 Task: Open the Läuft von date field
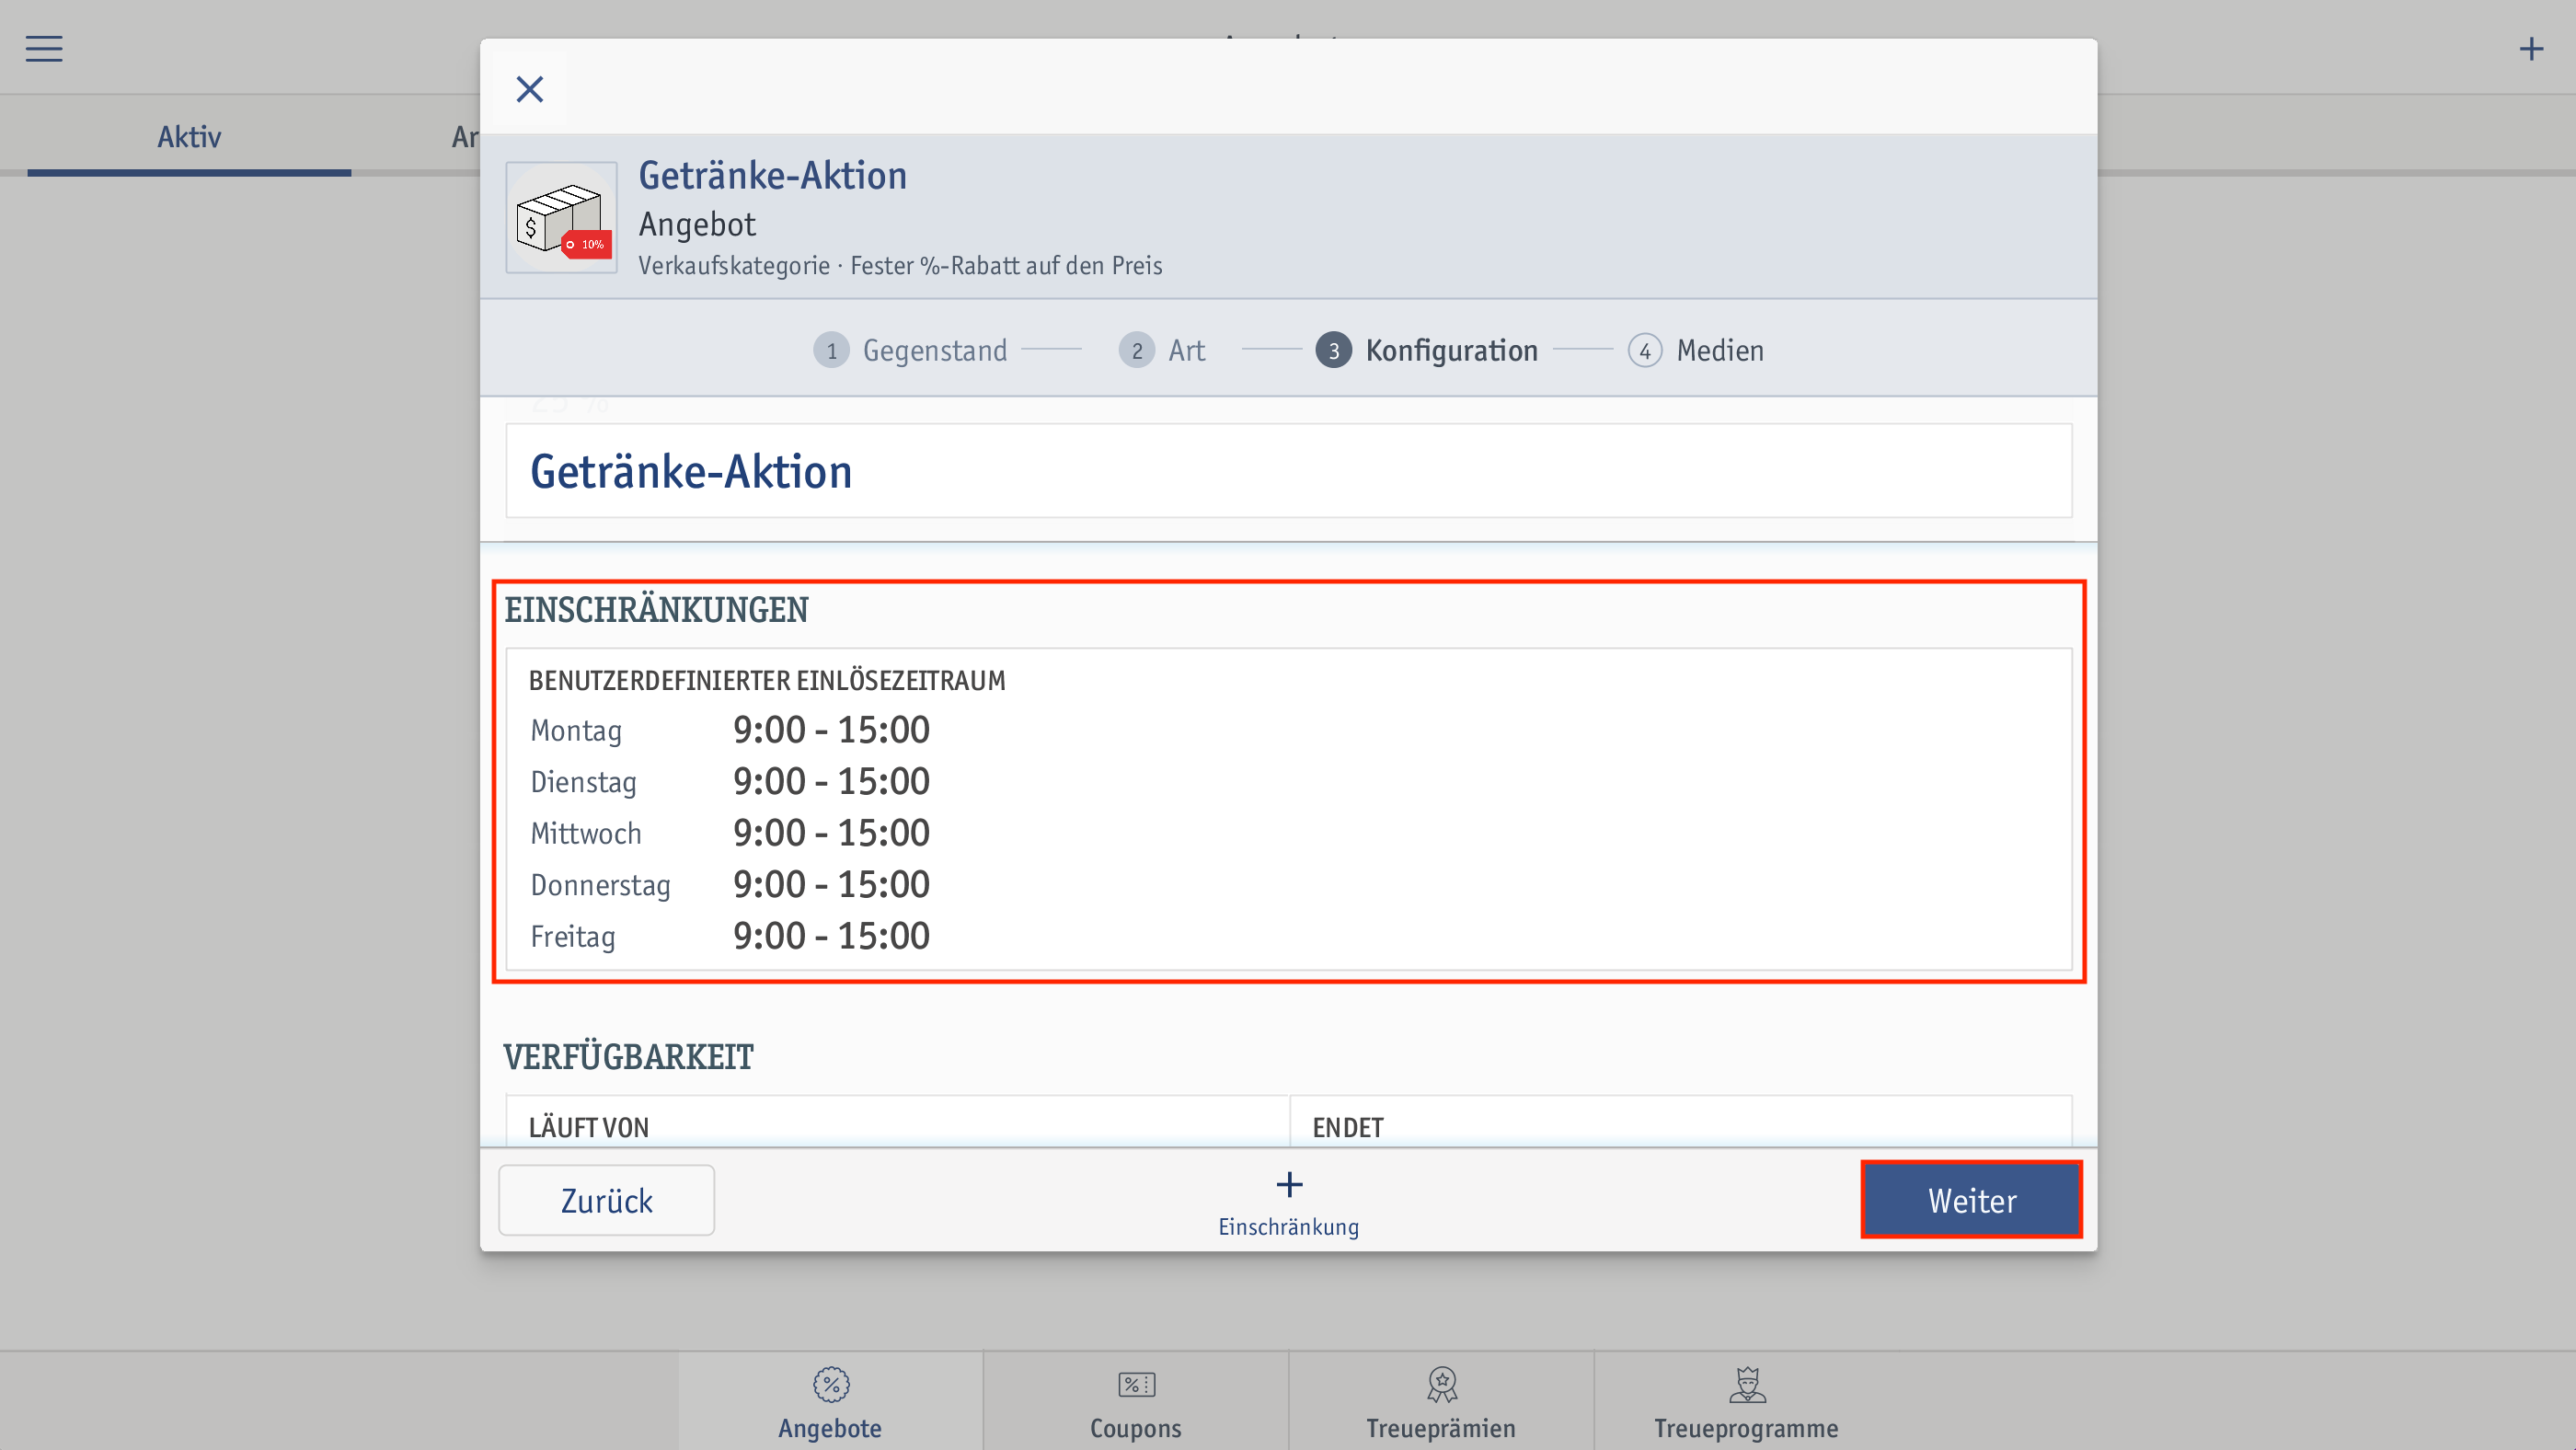click(897, 1121)
